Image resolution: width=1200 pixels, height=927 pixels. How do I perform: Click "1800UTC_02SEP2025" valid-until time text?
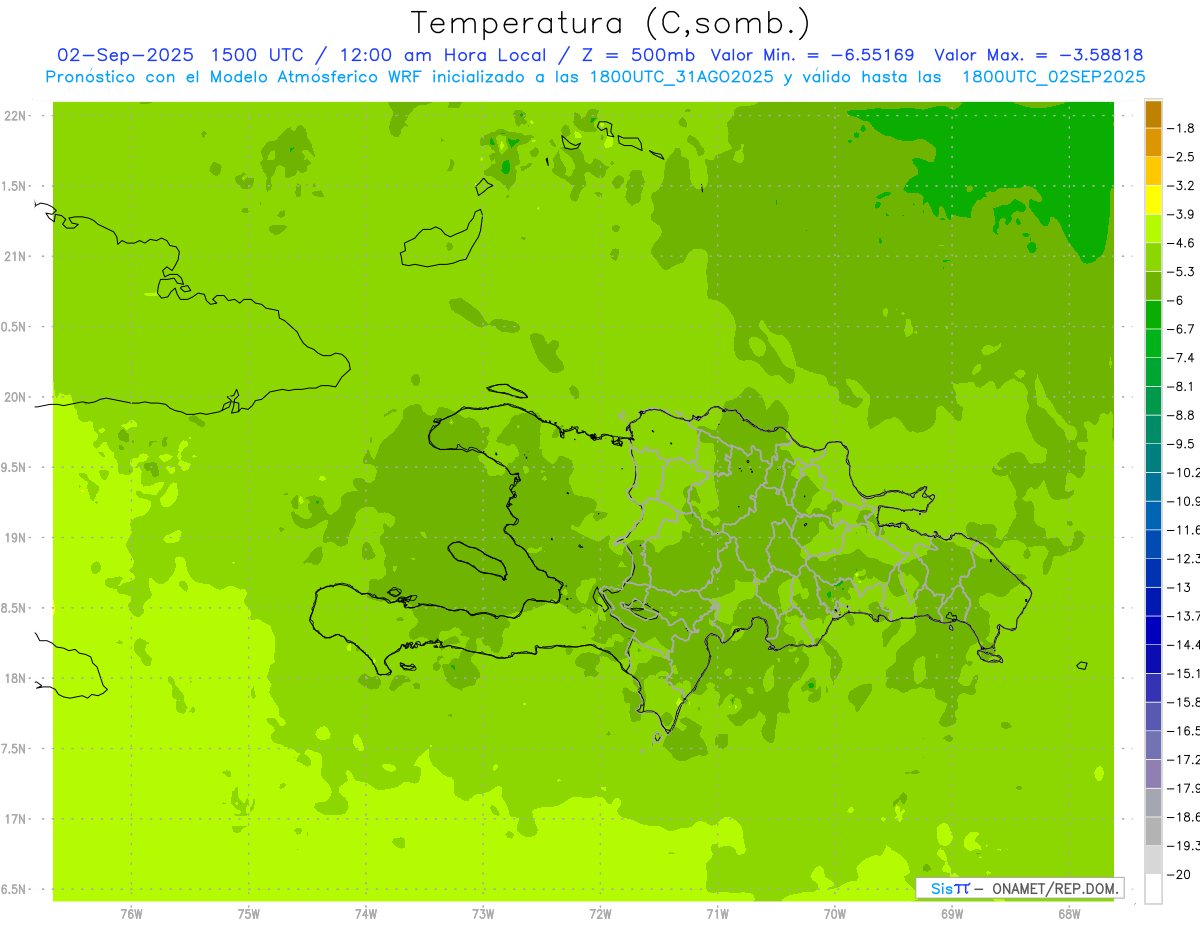click(x=1053, y=77)
